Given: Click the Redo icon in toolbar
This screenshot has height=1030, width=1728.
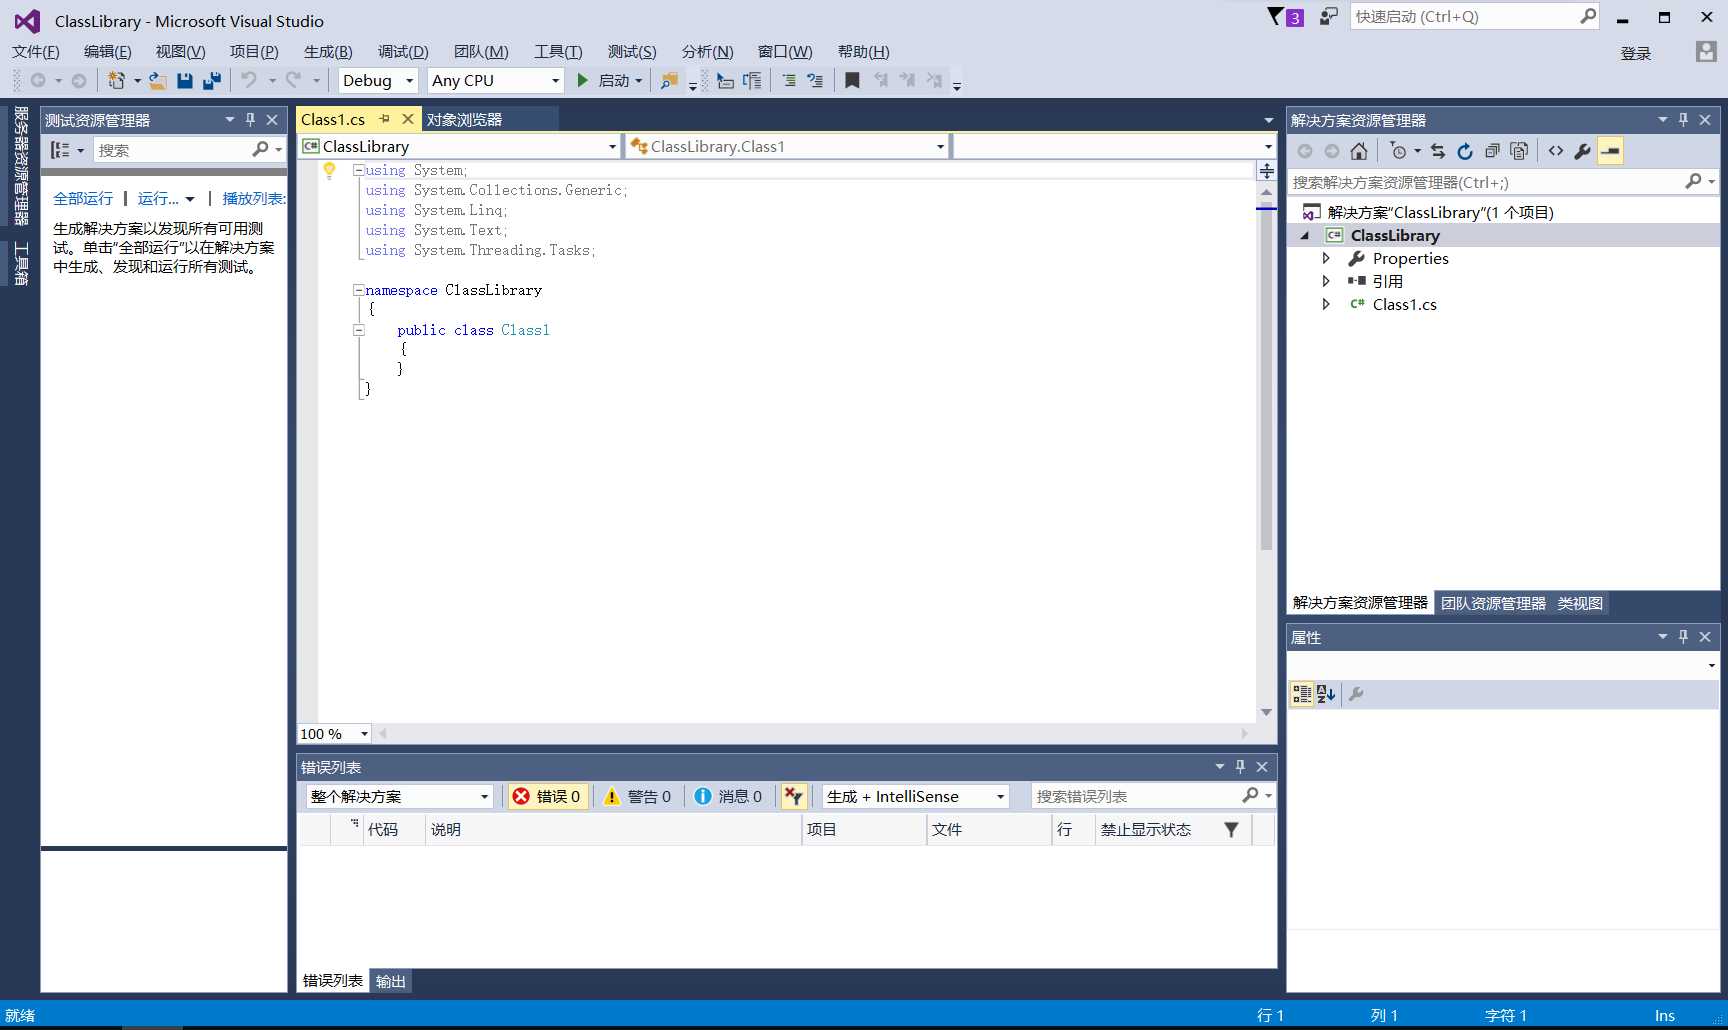Looking at the screenshot, I should pos(293,80).
